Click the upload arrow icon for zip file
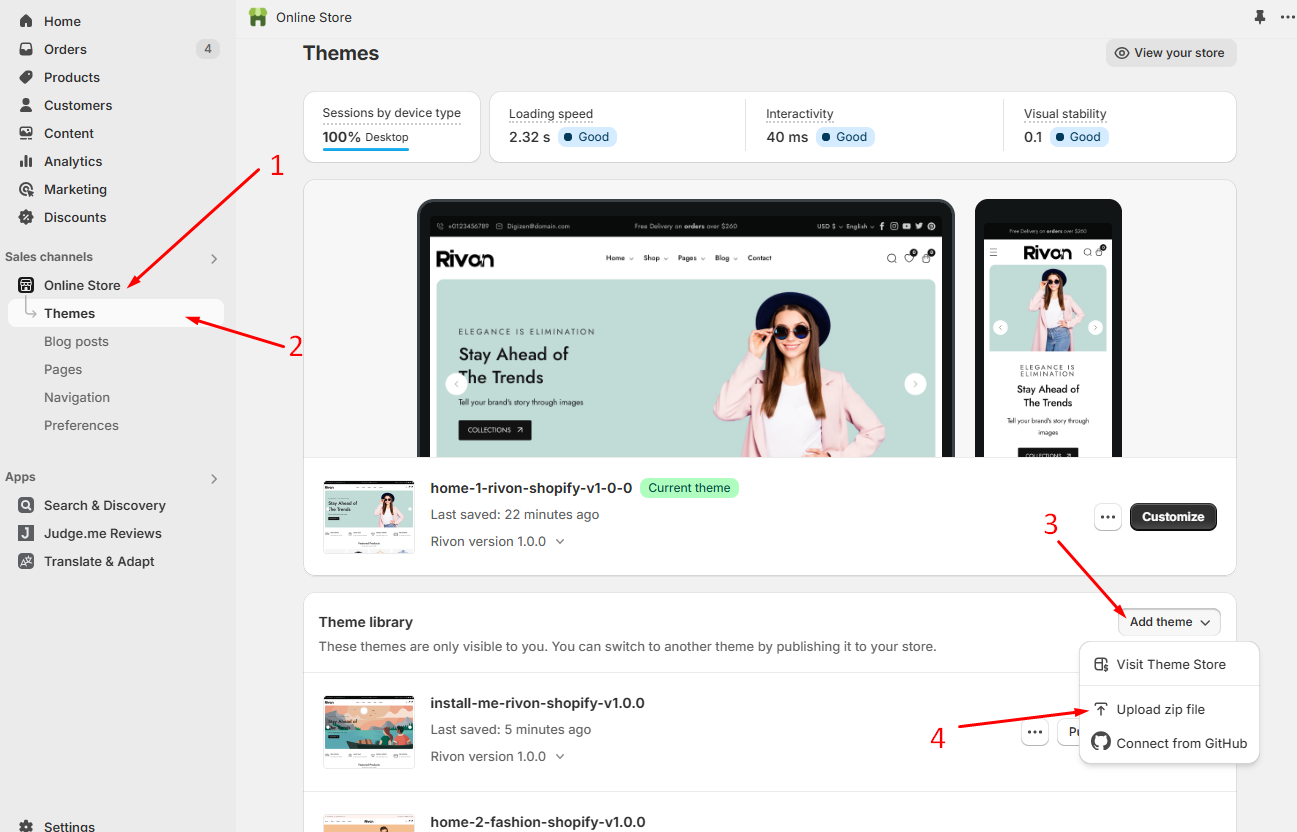Viewport: 1297px width, 832px height. (1101, 709)
